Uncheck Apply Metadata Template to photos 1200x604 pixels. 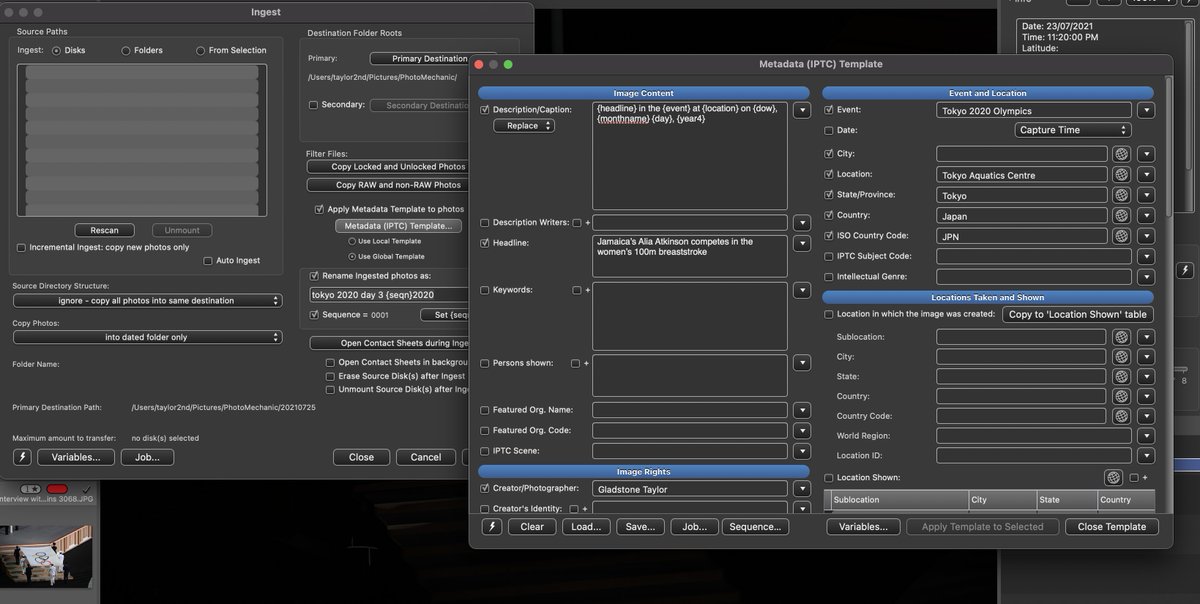[319, 209]
